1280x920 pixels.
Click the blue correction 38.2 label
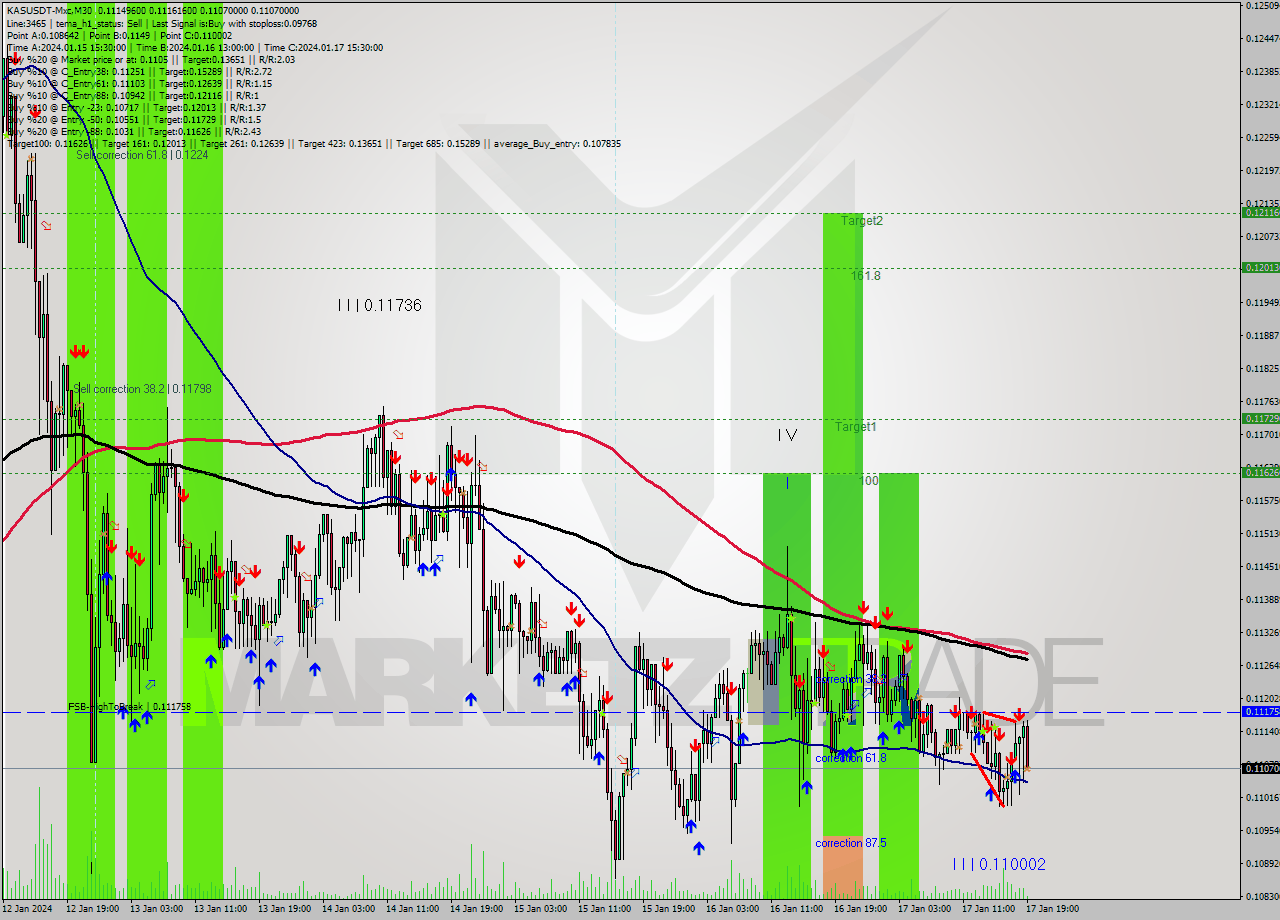[850, 678]
